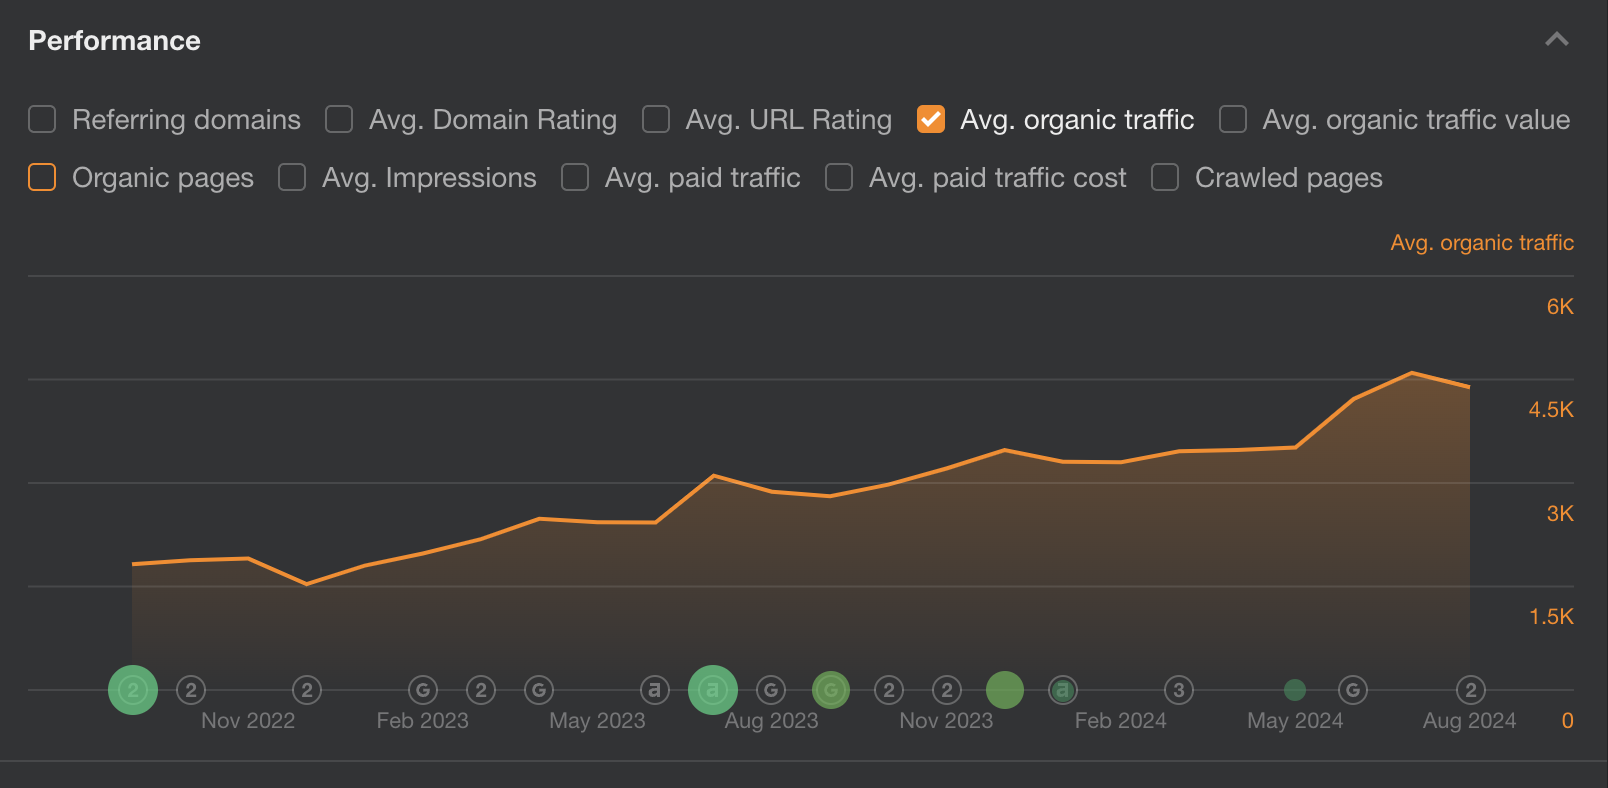Enable the Crawled pages checkbox
This screenshot has height=788, width=1608.
(1165, 178)
